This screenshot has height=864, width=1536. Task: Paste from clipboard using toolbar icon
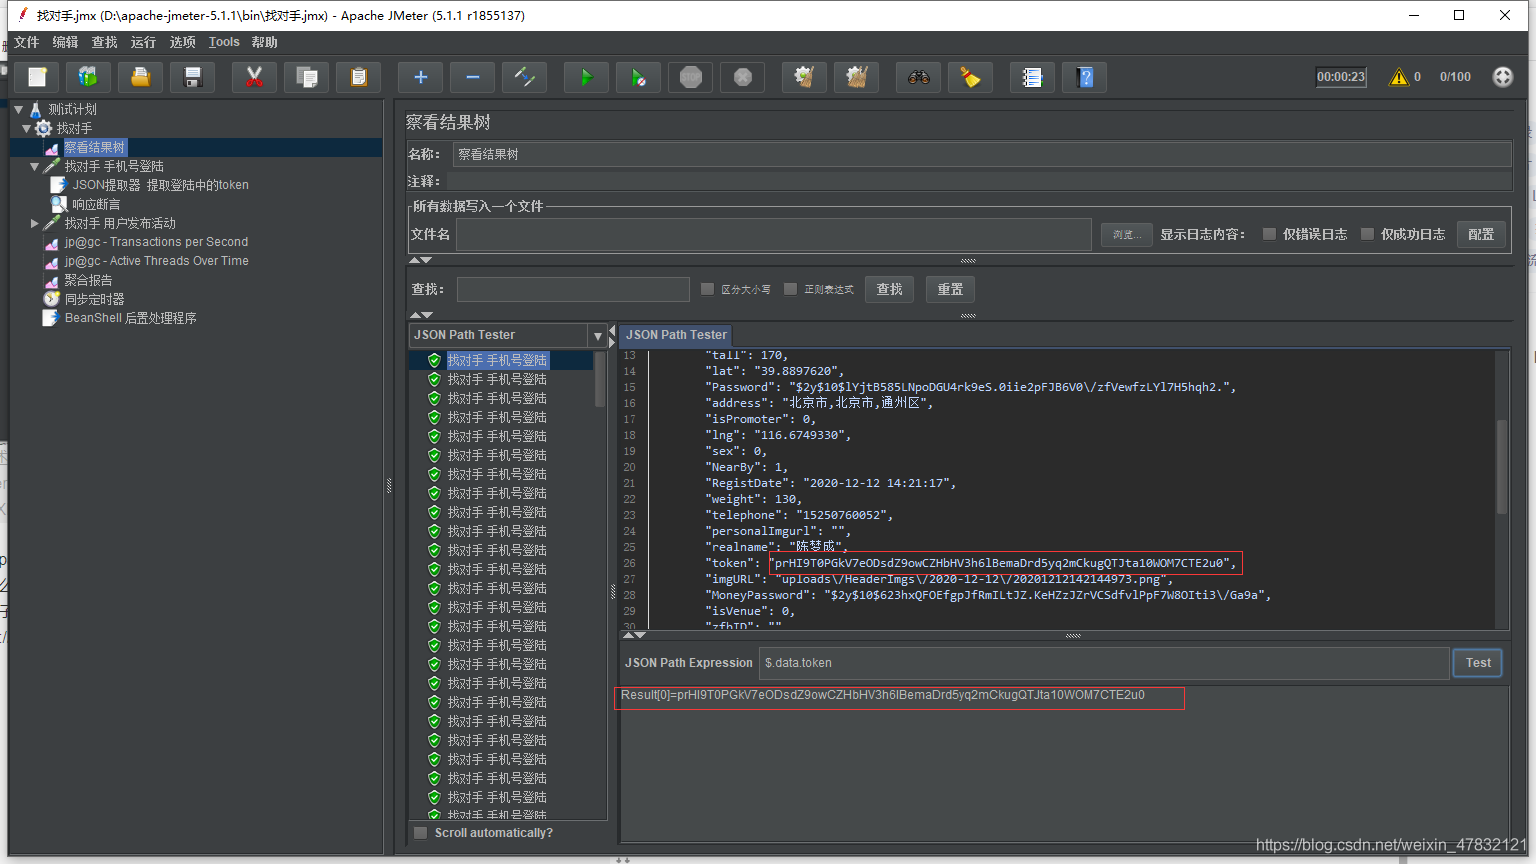pos(359,77)
